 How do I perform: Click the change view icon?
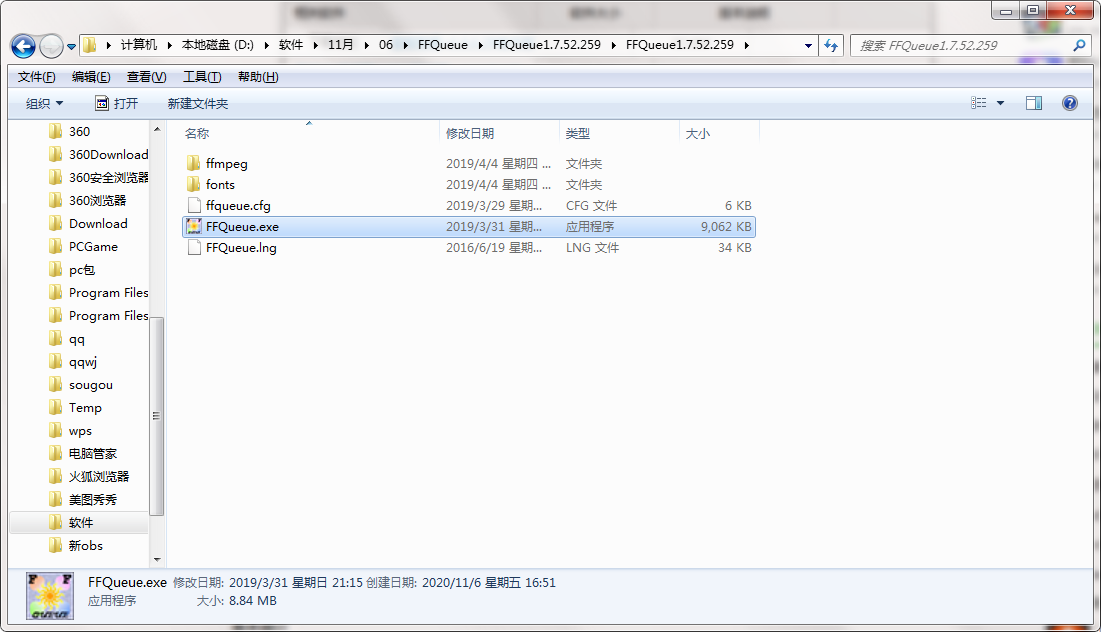pos(979,103)
